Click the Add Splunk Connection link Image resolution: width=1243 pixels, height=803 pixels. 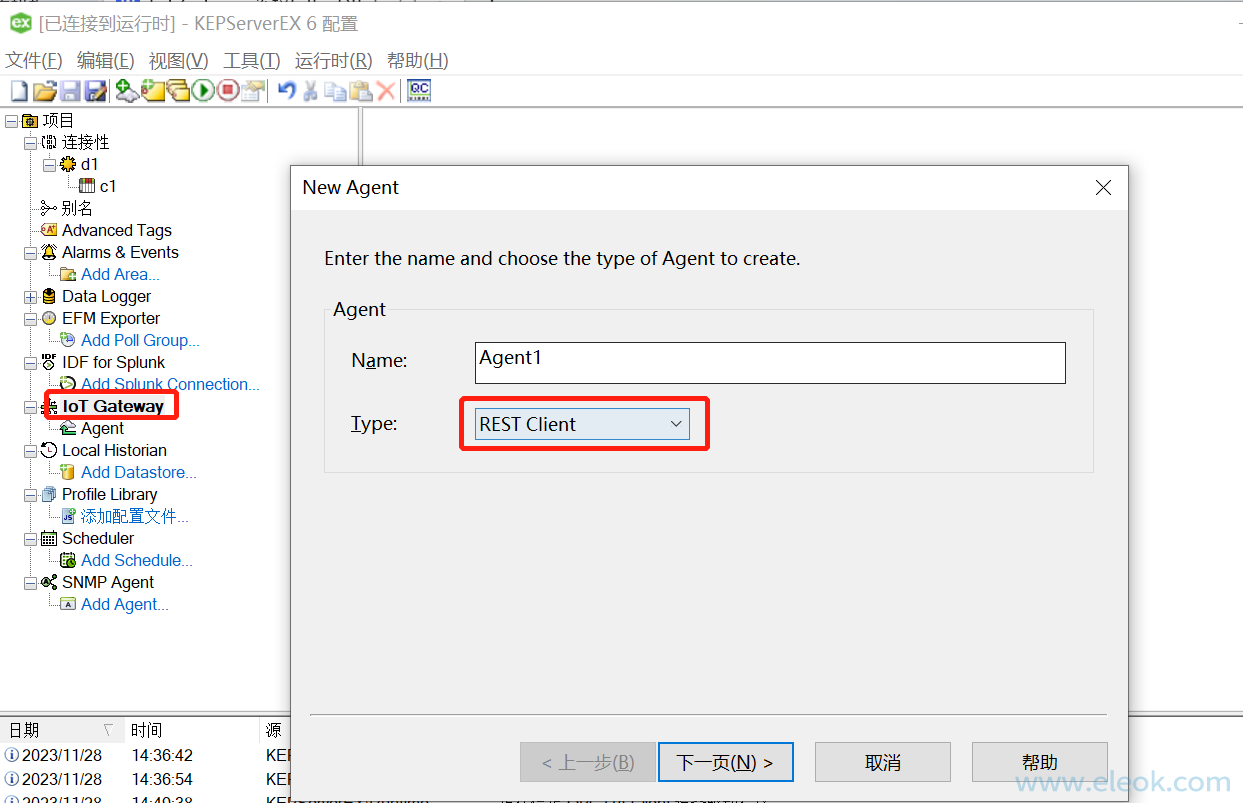pyautogui.click(x=170, y=384)
